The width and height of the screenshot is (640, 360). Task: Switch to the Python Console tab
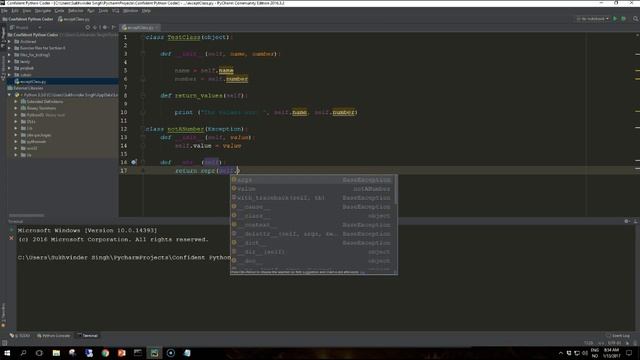[x=53, y=336]
